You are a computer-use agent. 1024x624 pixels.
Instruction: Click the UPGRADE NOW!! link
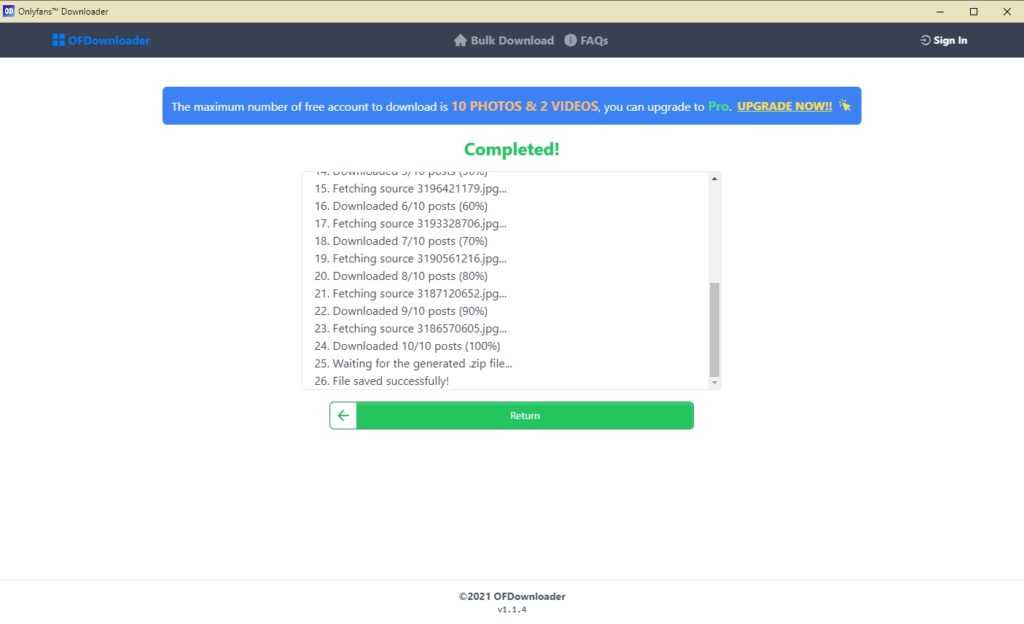(784, 106)
